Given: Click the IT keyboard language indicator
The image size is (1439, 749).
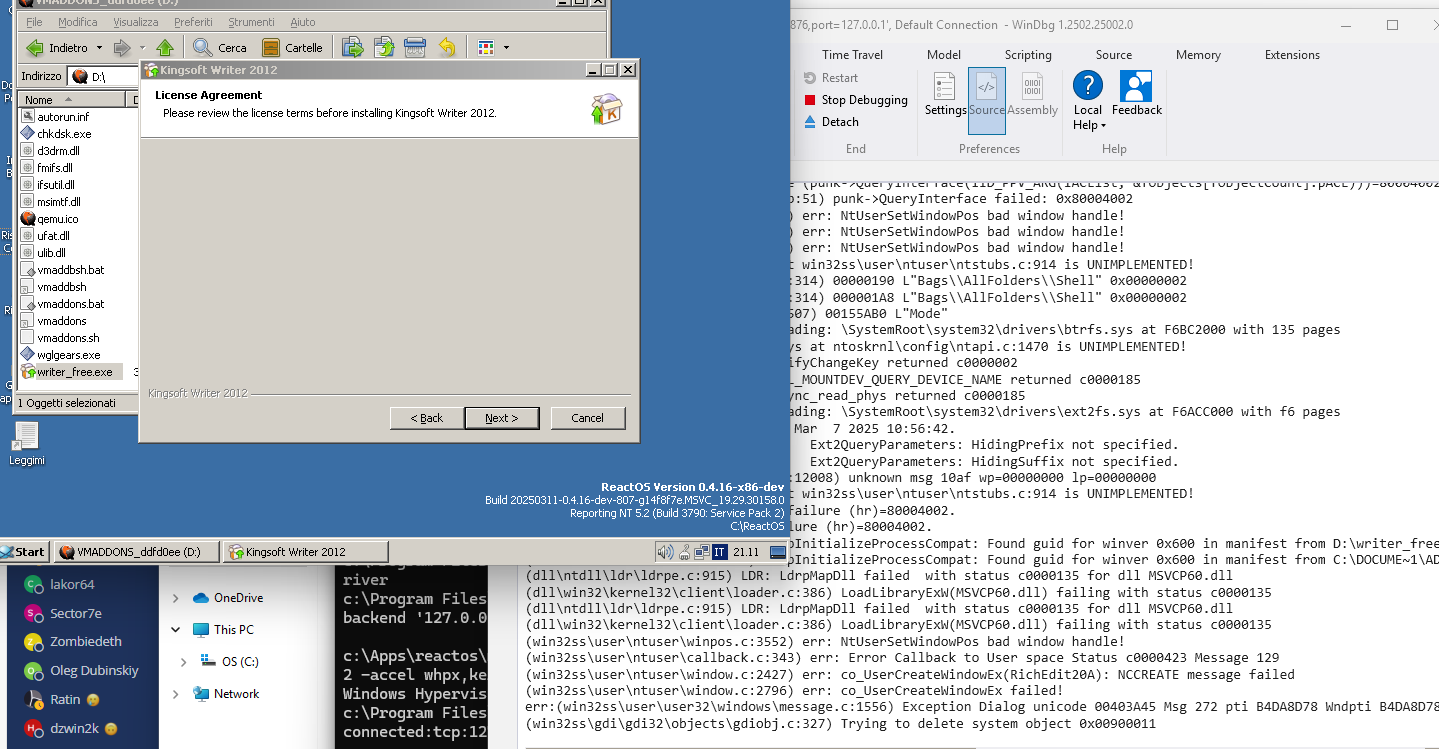Looking at the screenshot, I should pyautogui.click(x=718, y=551).
